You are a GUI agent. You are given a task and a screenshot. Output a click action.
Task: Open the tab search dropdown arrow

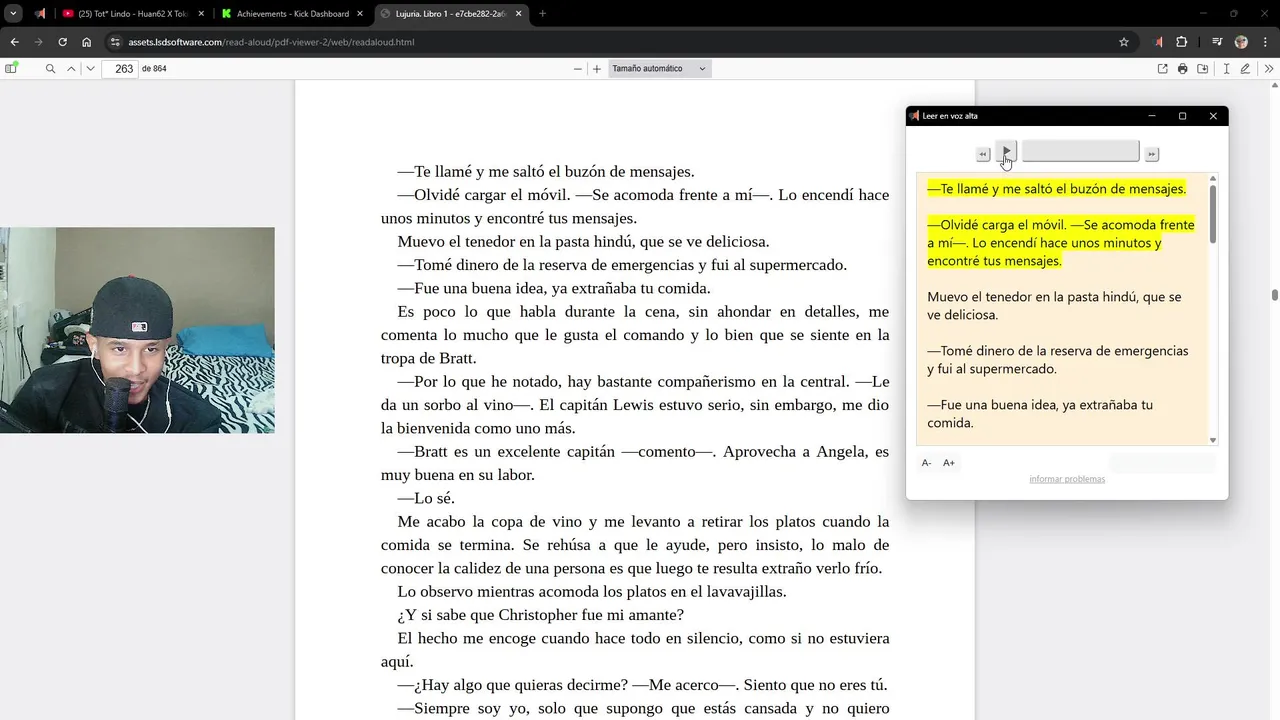(13, 14)
